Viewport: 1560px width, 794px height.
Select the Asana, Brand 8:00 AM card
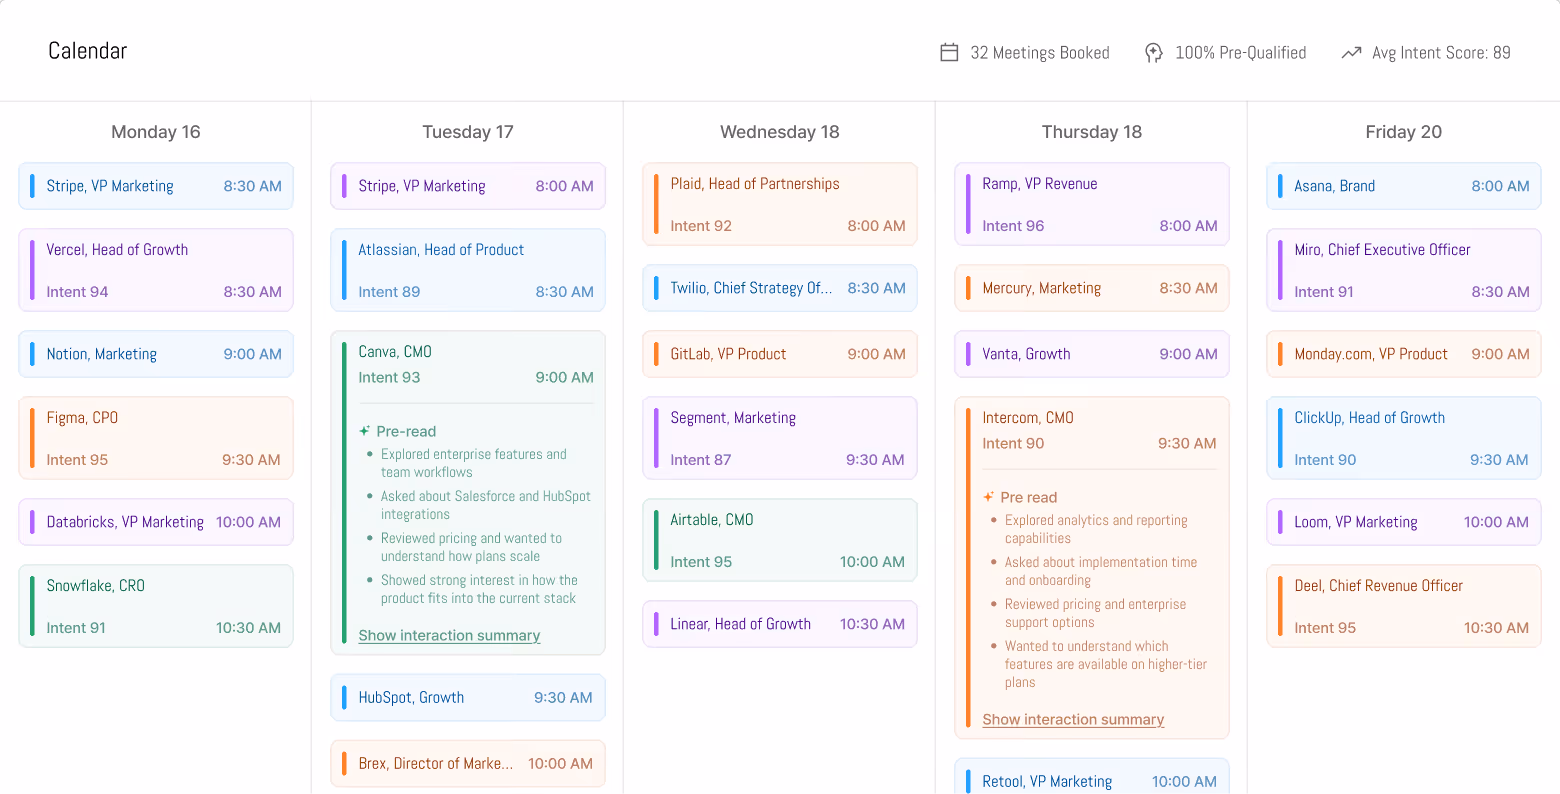pos(1404,186)
